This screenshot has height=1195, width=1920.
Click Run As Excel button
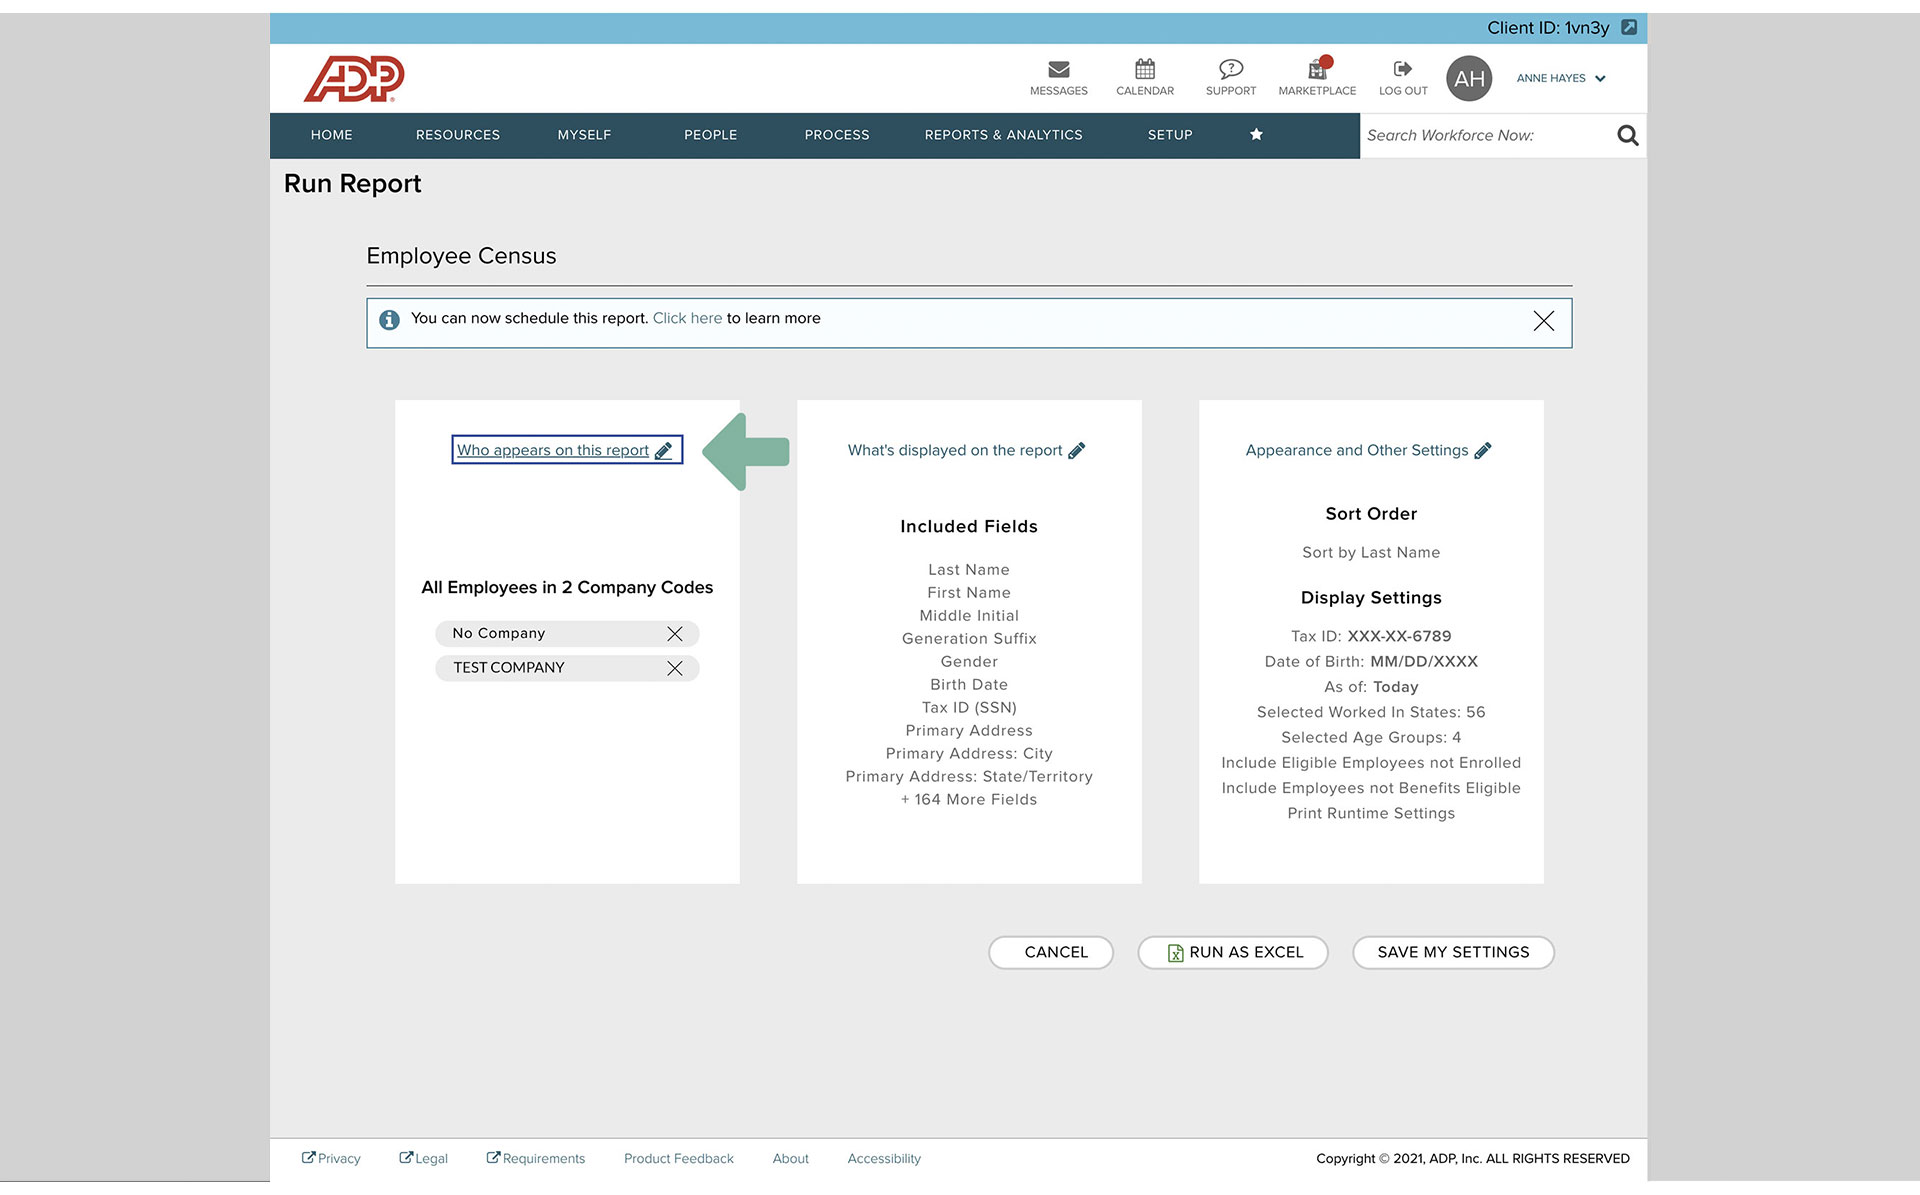coord(1233,952)
